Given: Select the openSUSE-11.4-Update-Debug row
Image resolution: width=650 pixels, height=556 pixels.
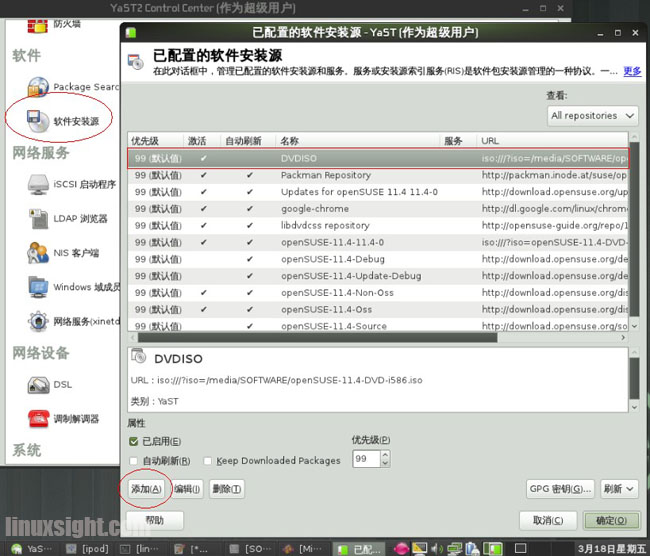Looking at the screenshot, I should 378,276.
